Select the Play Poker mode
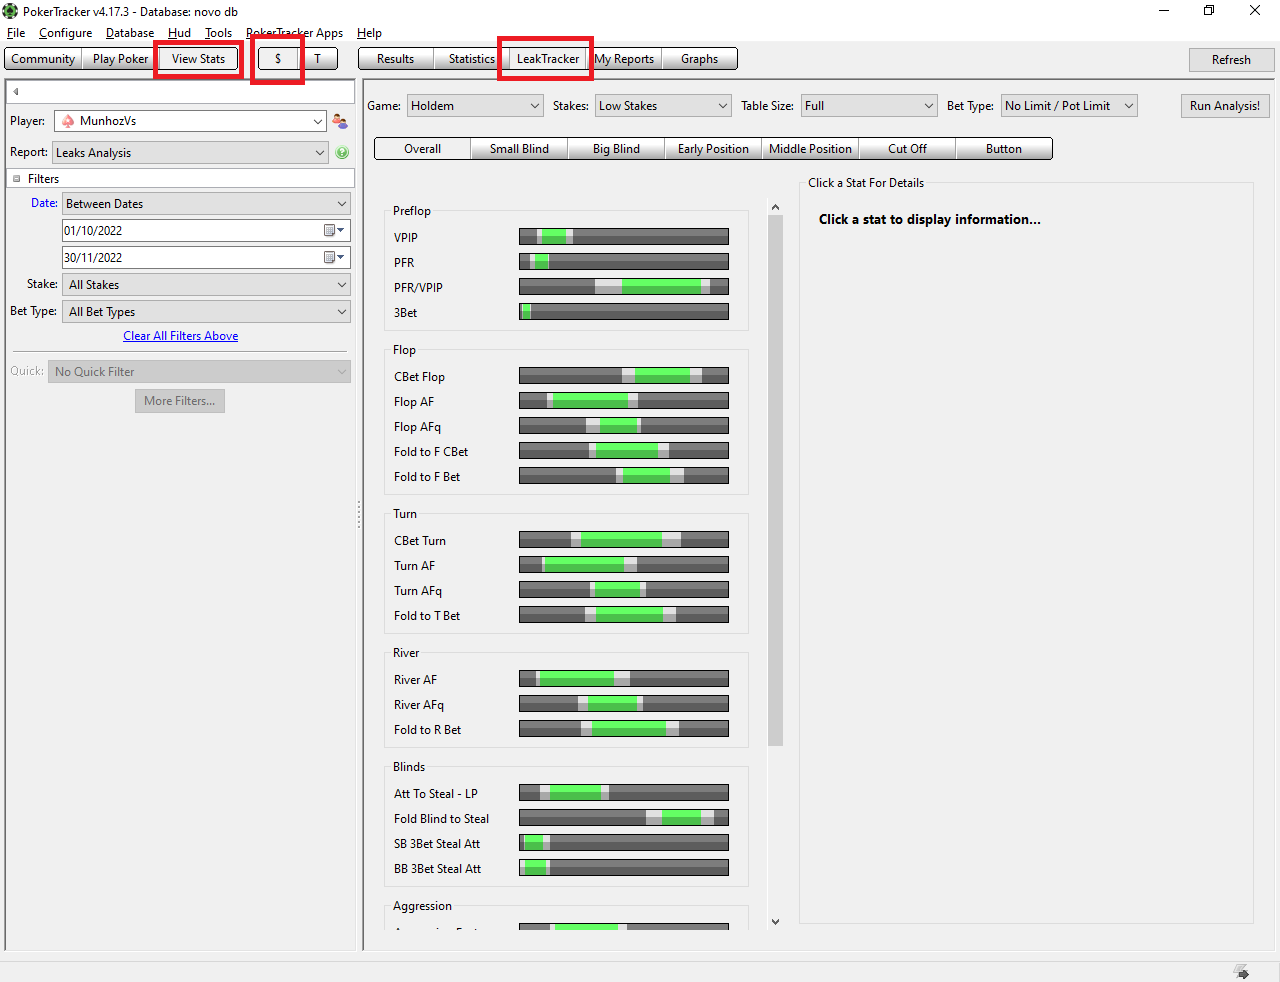Viewport: 1280px width, 982px height. (x=120, y=59)
